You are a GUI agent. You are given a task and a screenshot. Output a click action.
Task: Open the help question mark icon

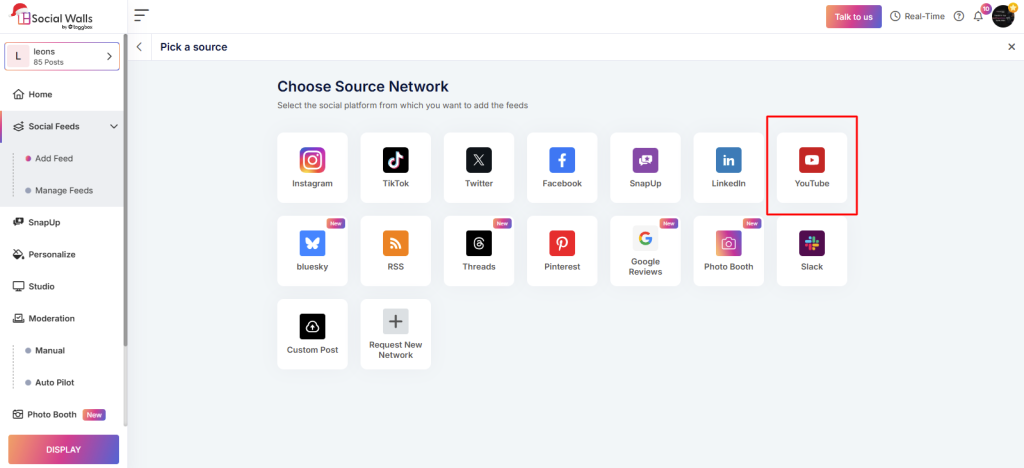[x=959, y=16]
